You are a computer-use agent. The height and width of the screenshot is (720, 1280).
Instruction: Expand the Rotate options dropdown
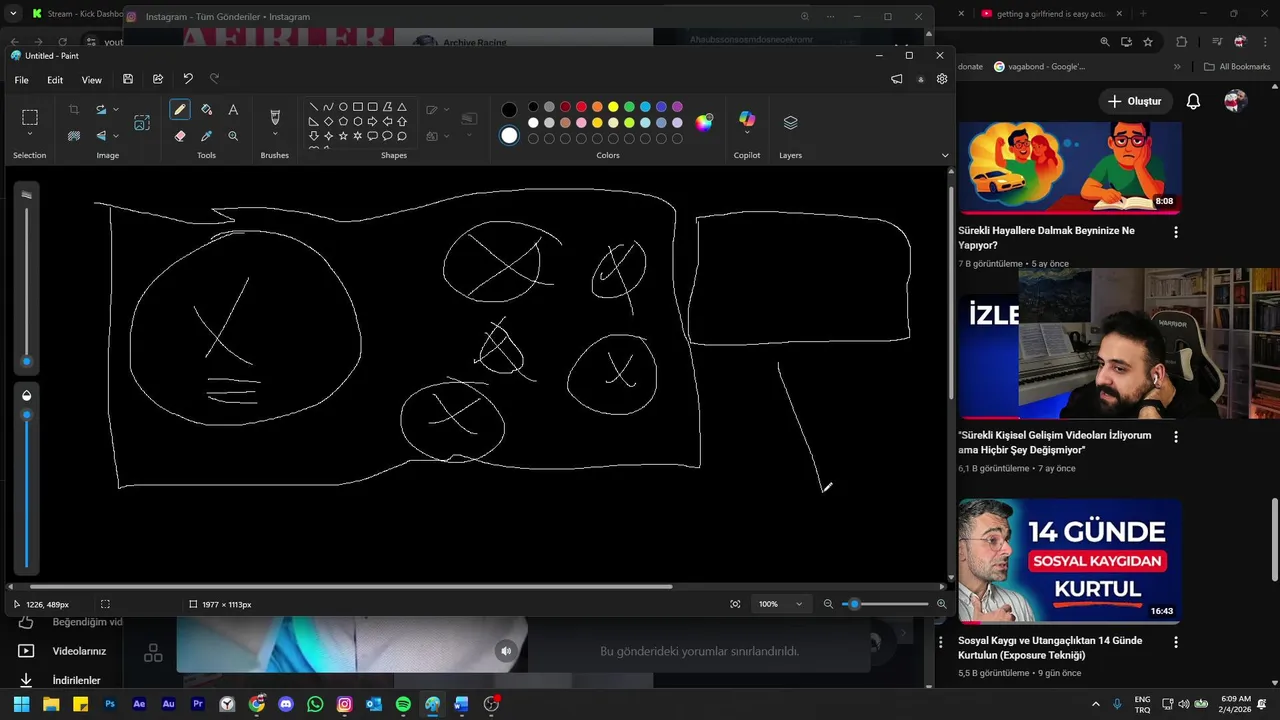pos(116,110)
